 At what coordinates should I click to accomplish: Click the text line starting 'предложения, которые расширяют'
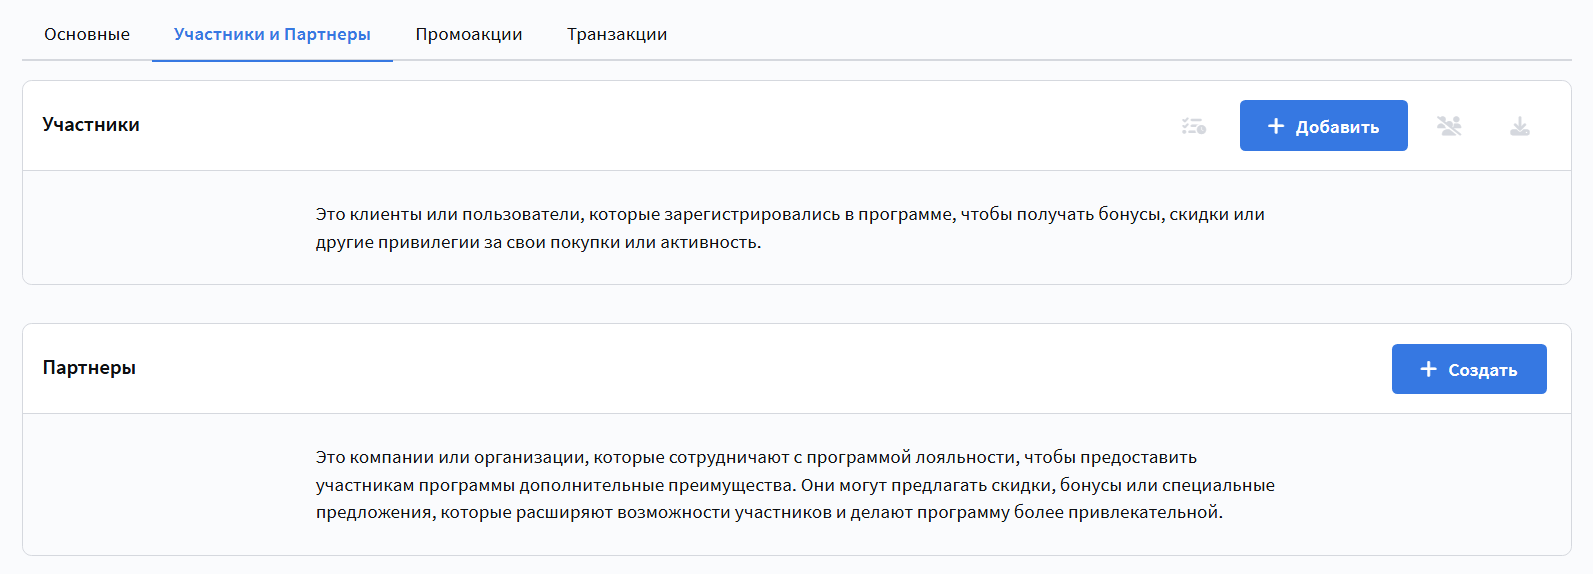coord(770,512)
